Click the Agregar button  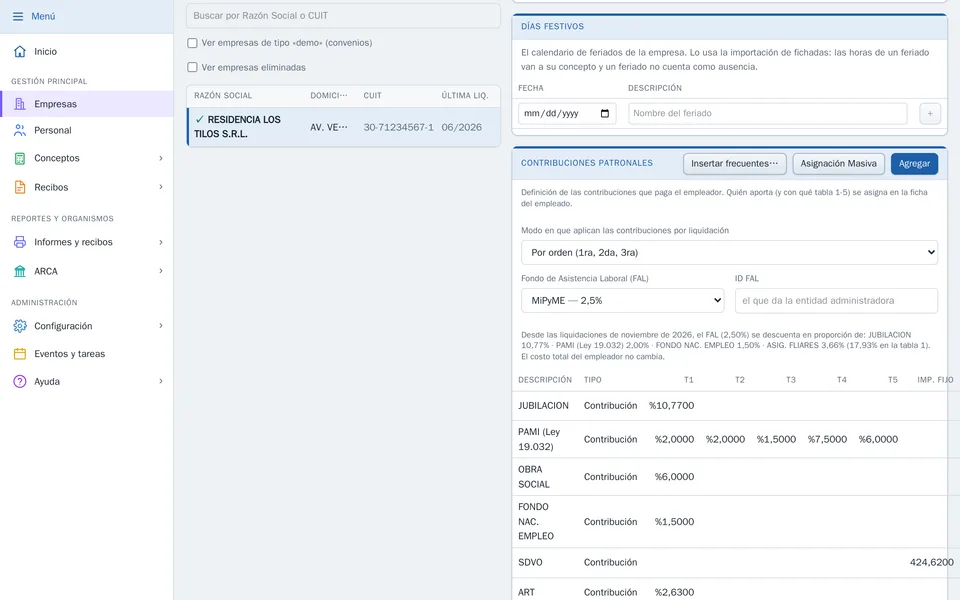coord(914,163)
